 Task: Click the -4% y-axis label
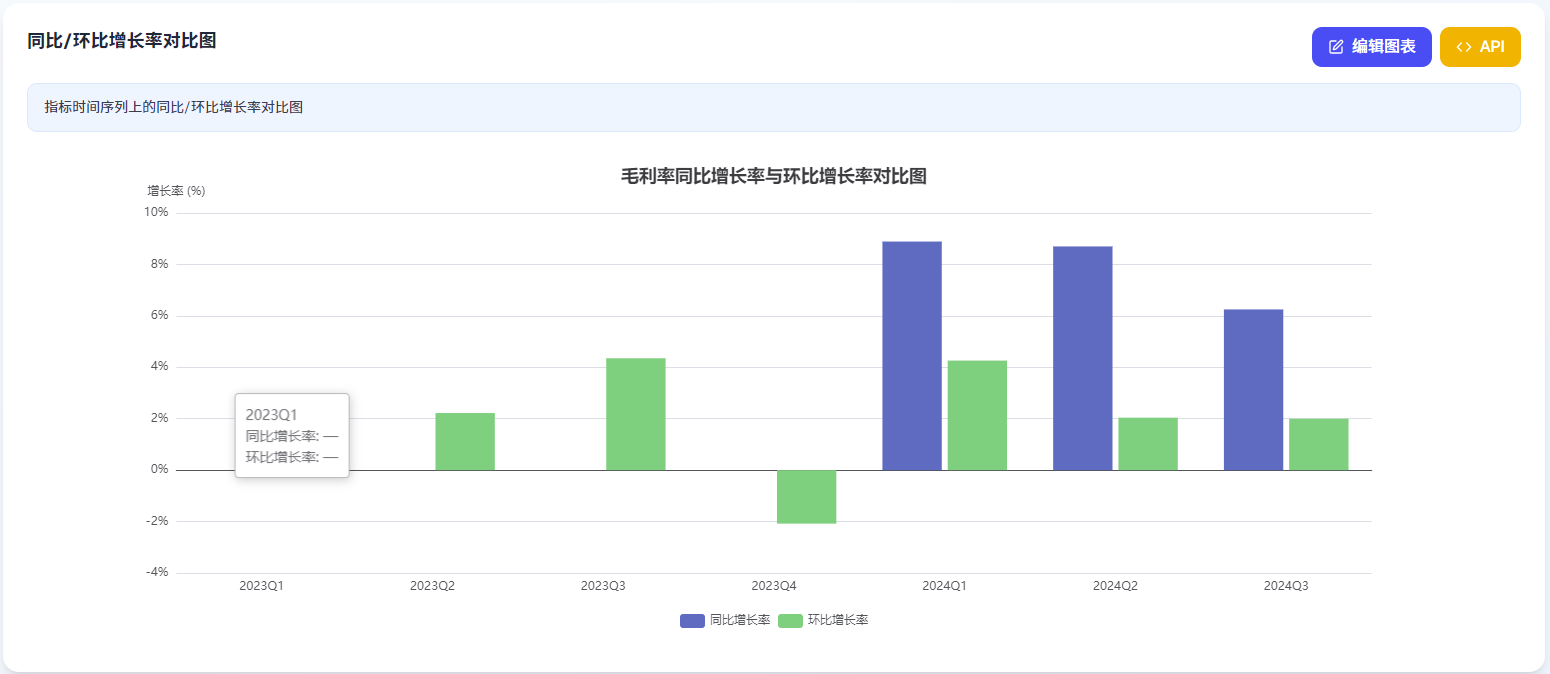tap(157, 573)
